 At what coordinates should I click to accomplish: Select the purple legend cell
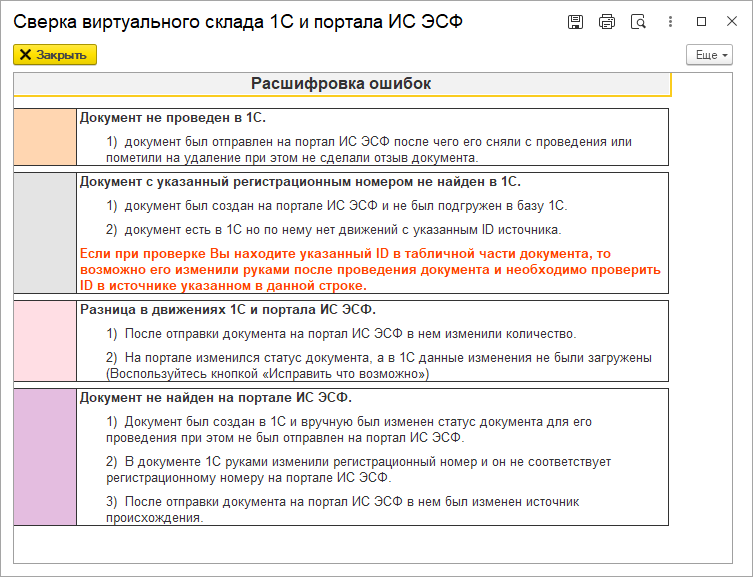click(45, 457)
